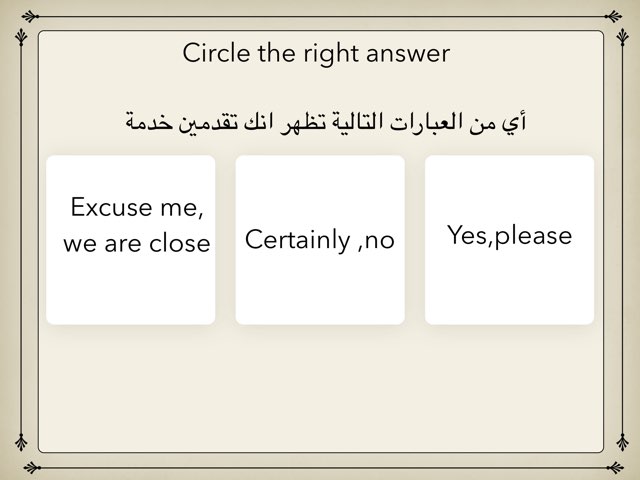640x480 pixels.
Task: Click the "Circle the right answer" heading
Action: click(316, 53)
